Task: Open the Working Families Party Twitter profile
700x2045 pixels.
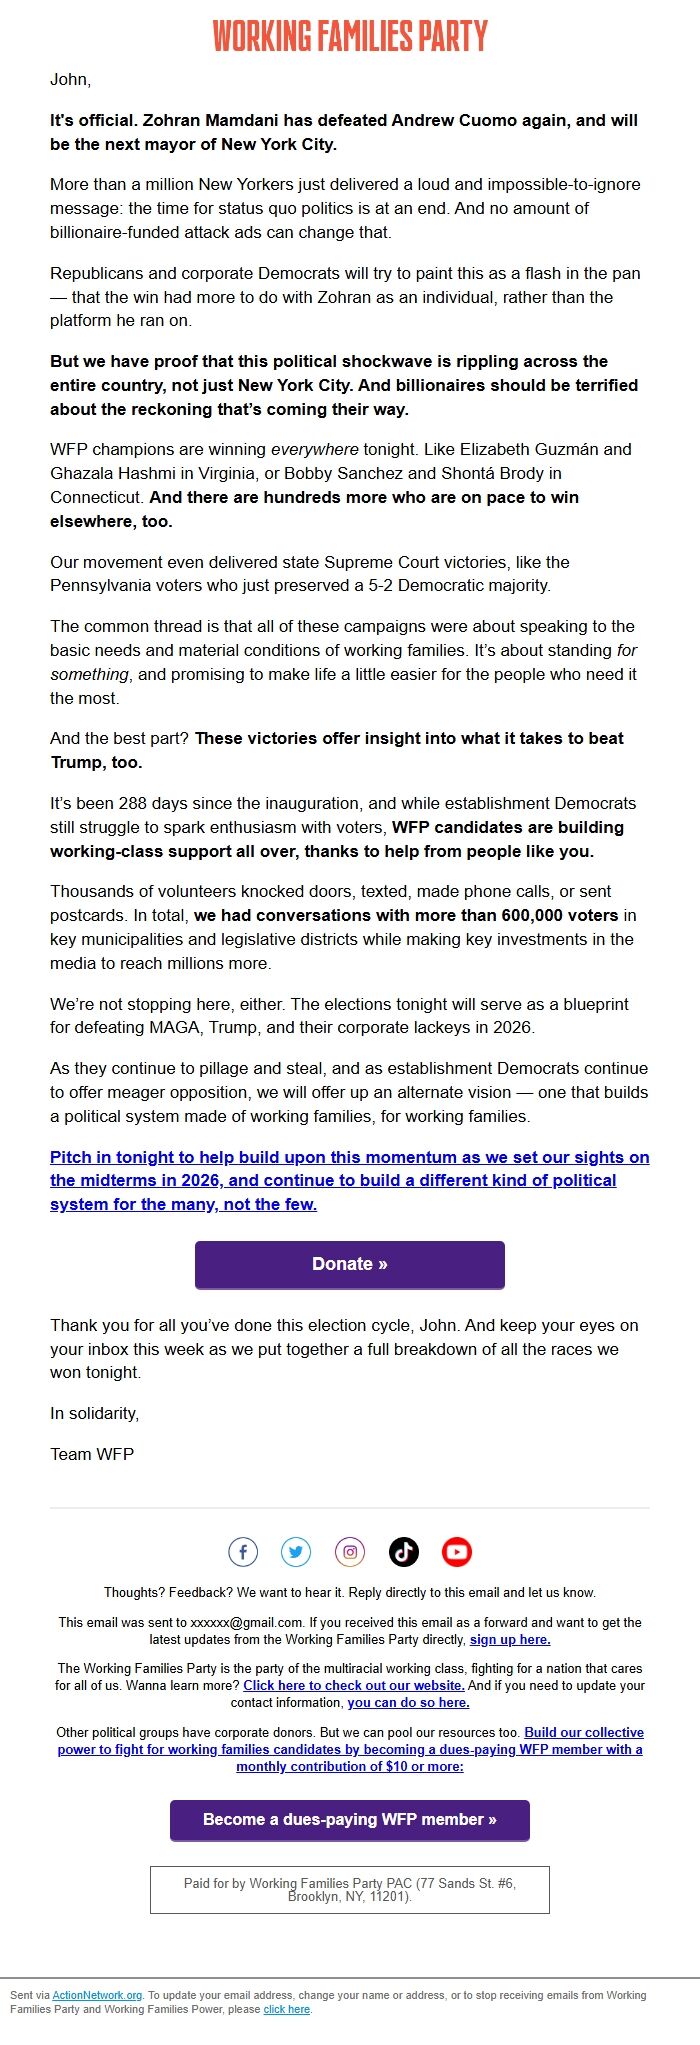Action: [296, 1552]
